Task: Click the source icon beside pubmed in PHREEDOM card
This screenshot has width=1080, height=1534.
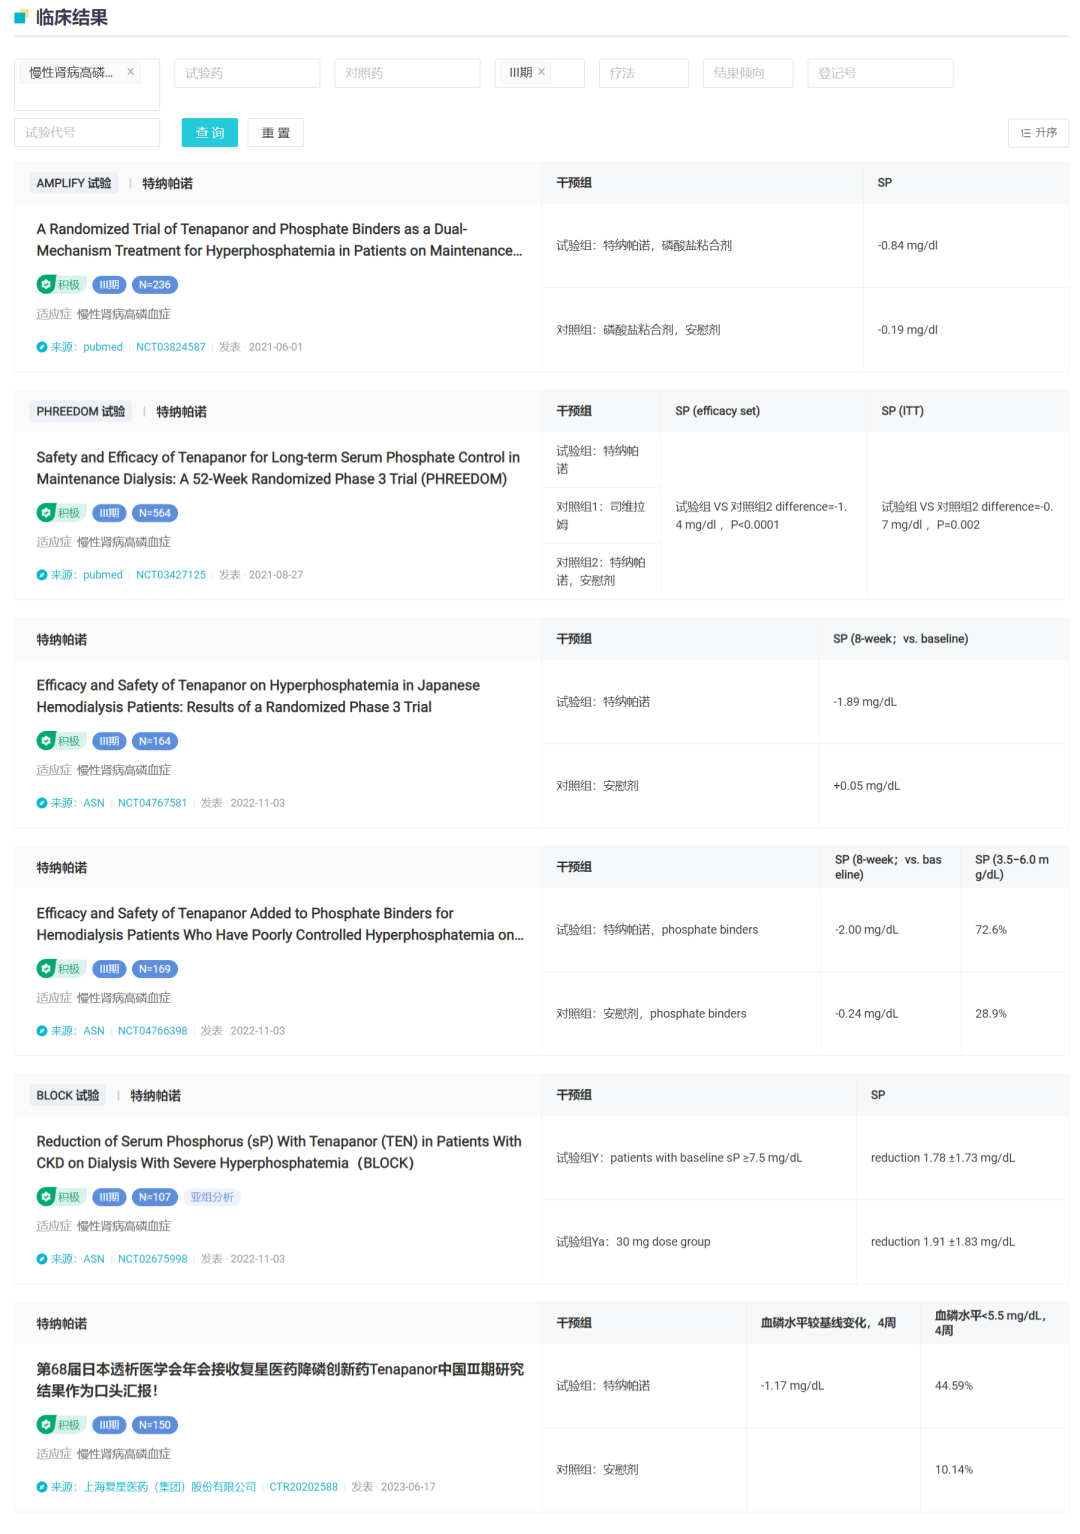Action: 42,575
